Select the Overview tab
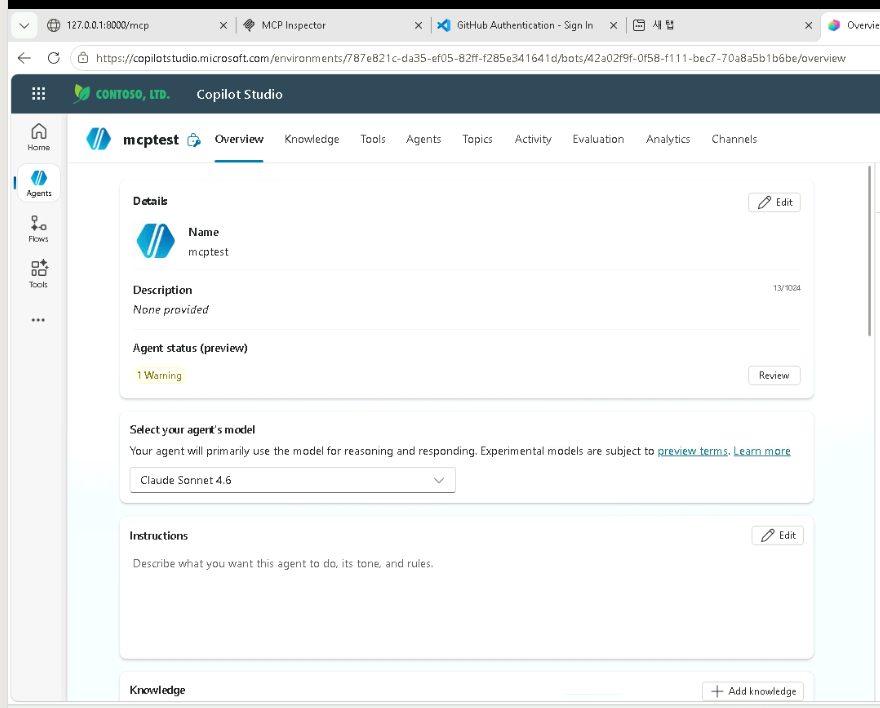Screen dimensions: 880x708 (239, 139)
